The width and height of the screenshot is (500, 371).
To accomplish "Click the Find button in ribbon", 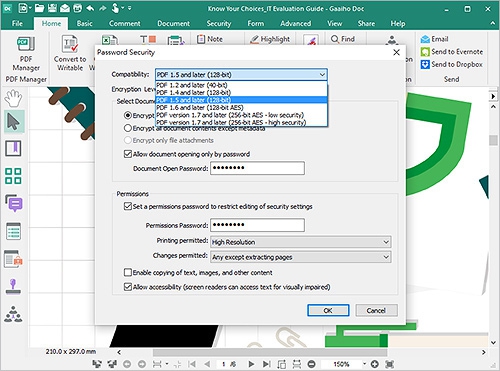I will (343, 39).
